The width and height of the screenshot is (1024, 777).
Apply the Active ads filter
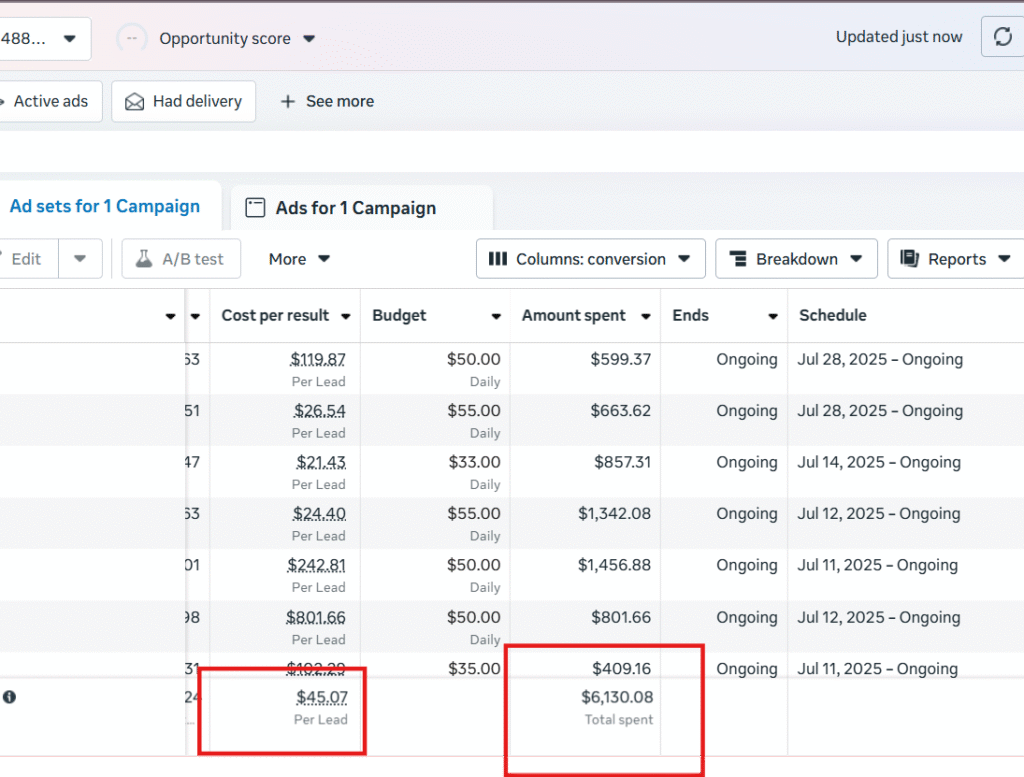tap(50, 101)
